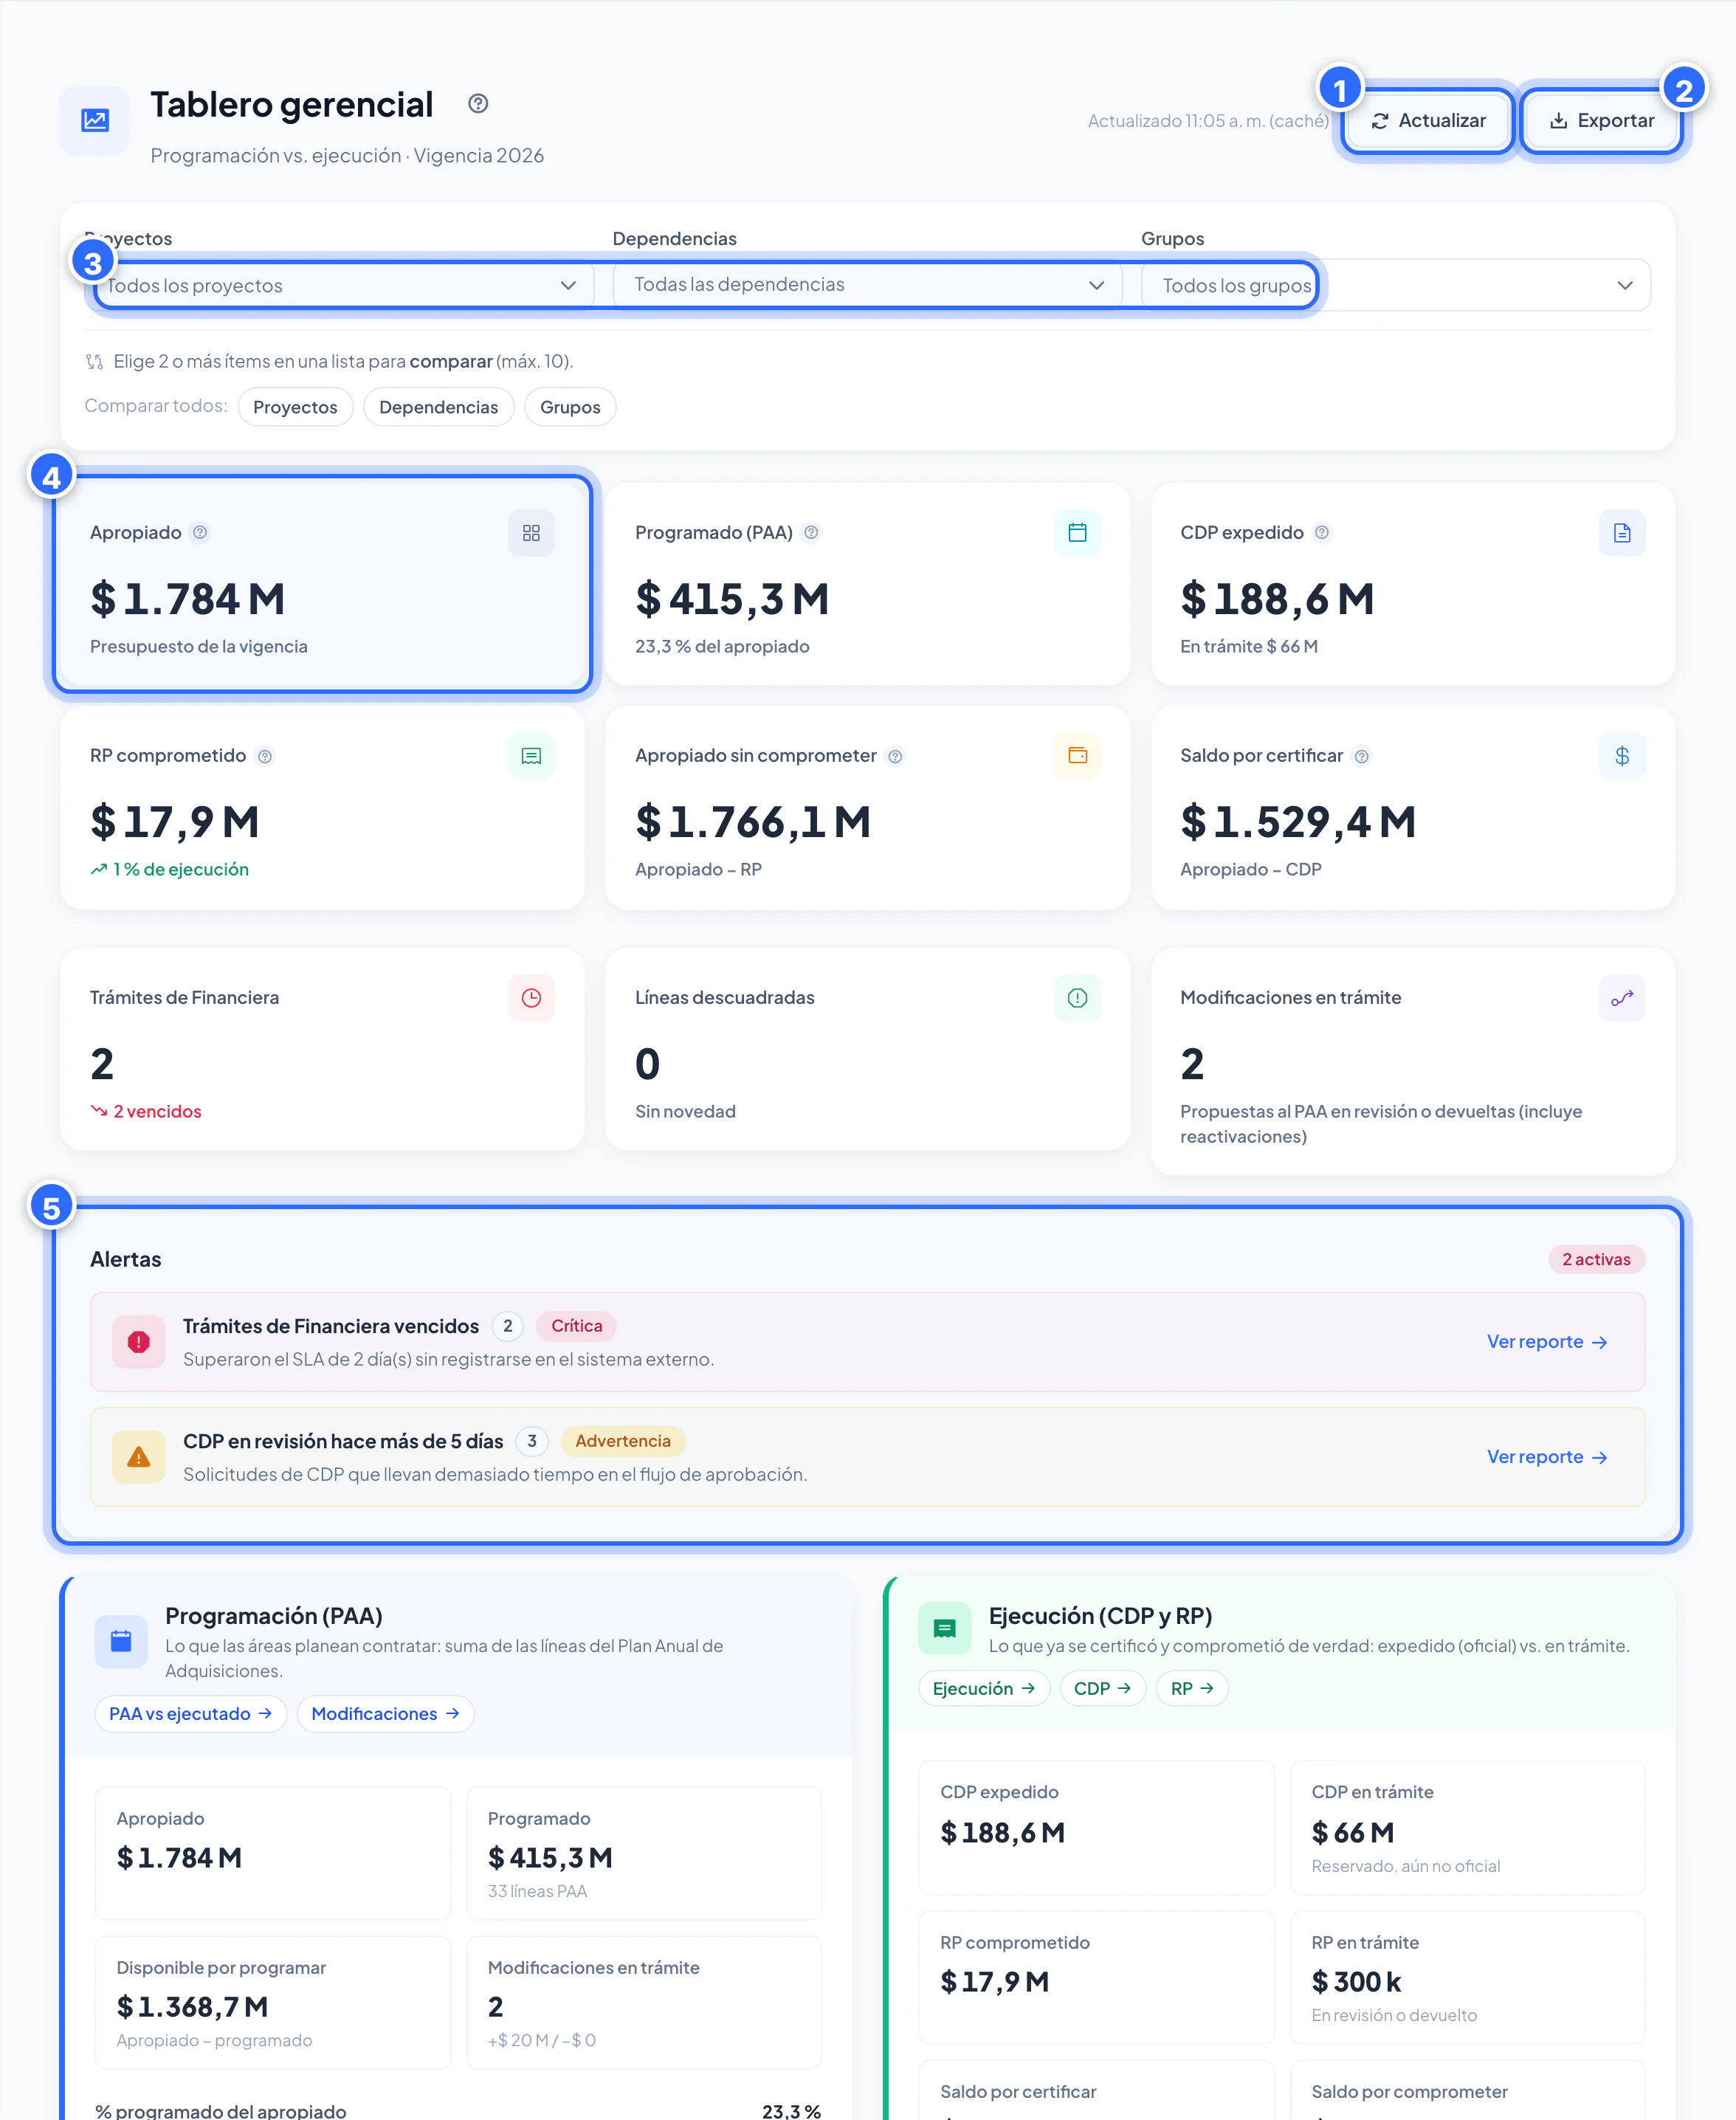Click the wallet icon on Apropiado sin comprometer card
Viewport: 1736px width, 2120px height.
point(1077,756)
